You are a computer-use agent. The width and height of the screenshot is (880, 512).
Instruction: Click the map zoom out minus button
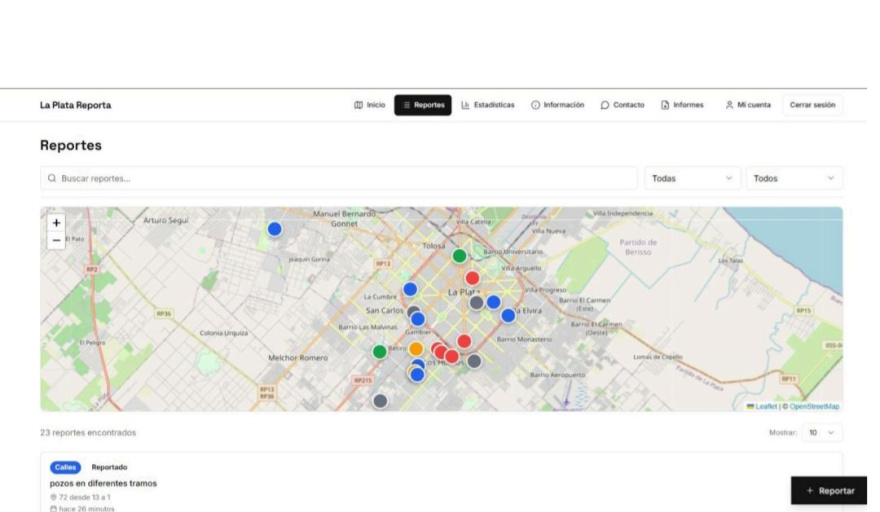[56, 241]
